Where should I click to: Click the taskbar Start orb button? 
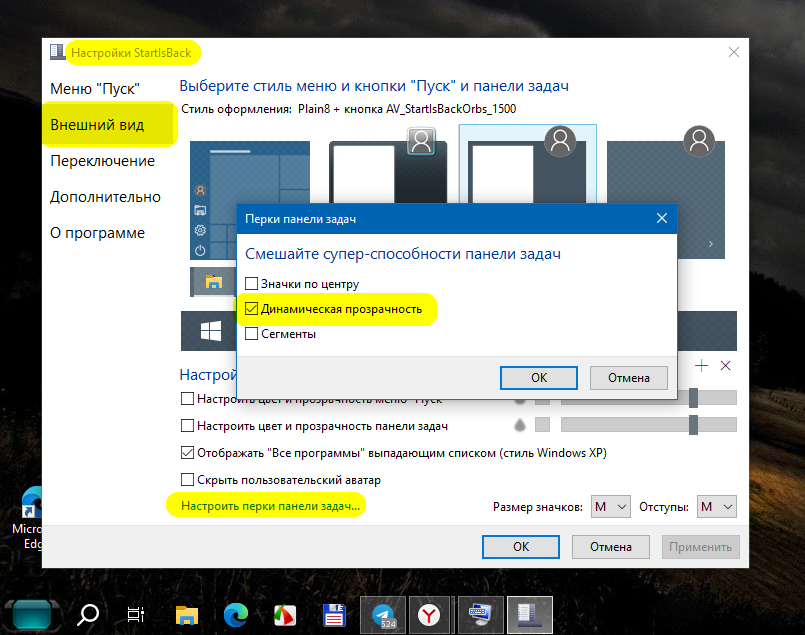[32, 614]
